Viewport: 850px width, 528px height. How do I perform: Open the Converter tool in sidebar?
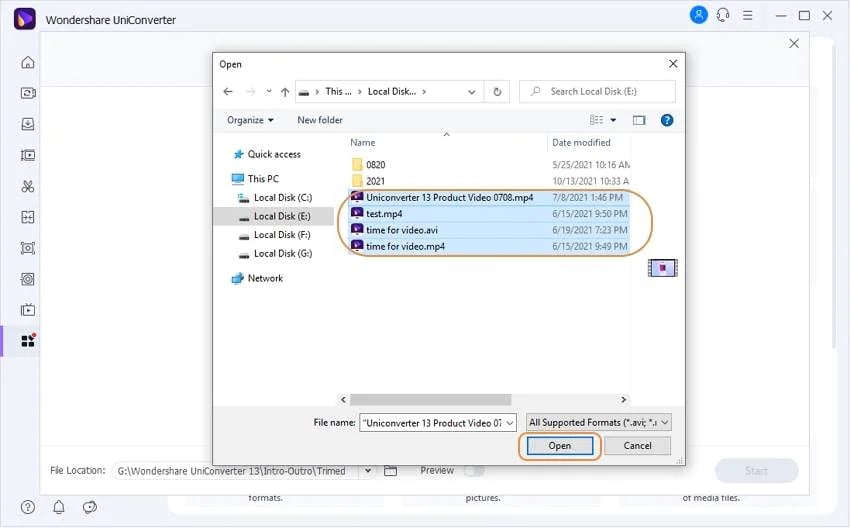click(28, 93)
